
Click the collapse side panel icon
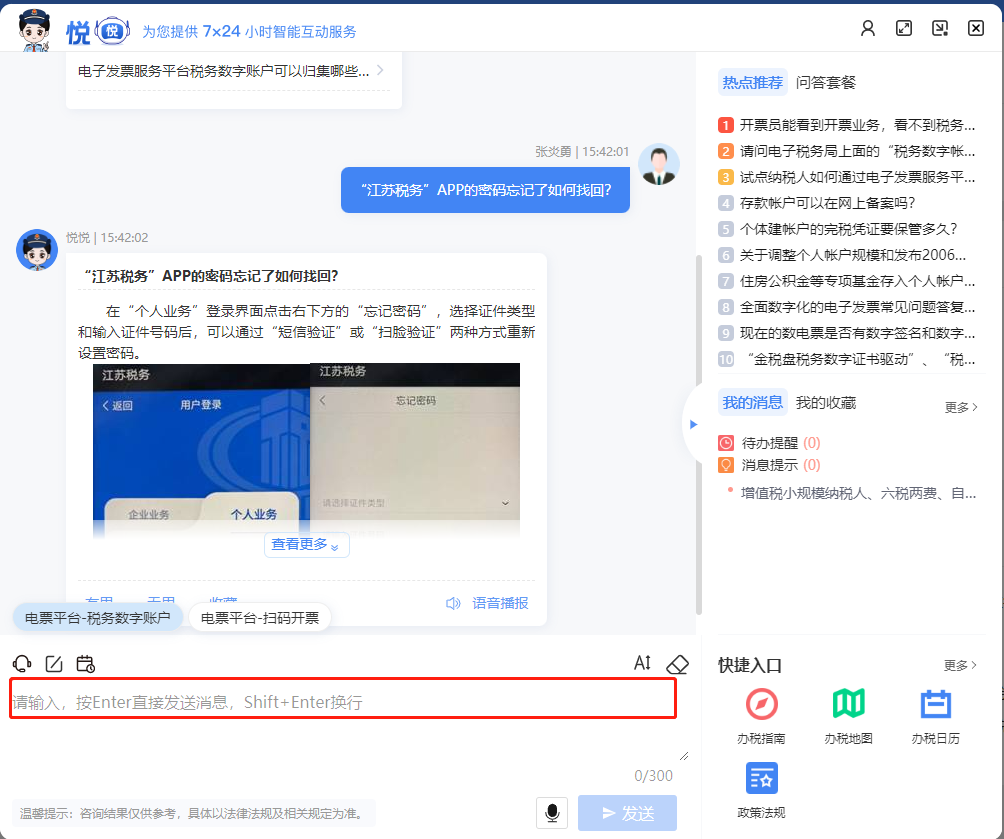point(939,28)
